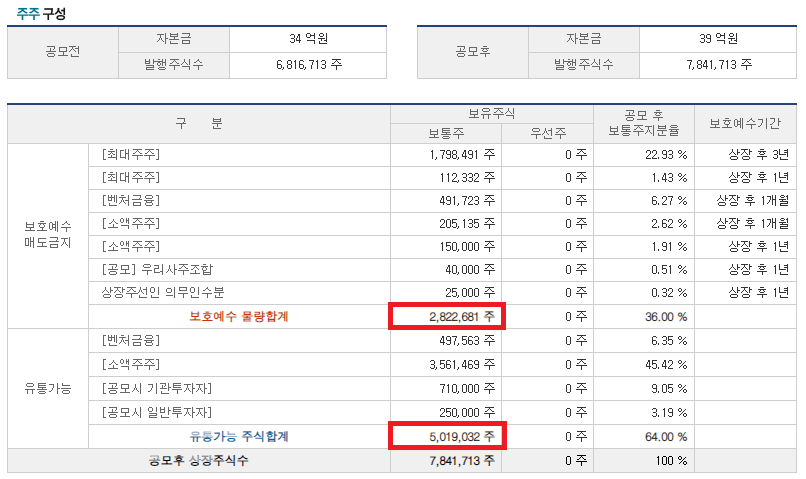
Task: Select the 64.00 % subtotal percentage
Action: pyautogui.click(x=666, y=437)
